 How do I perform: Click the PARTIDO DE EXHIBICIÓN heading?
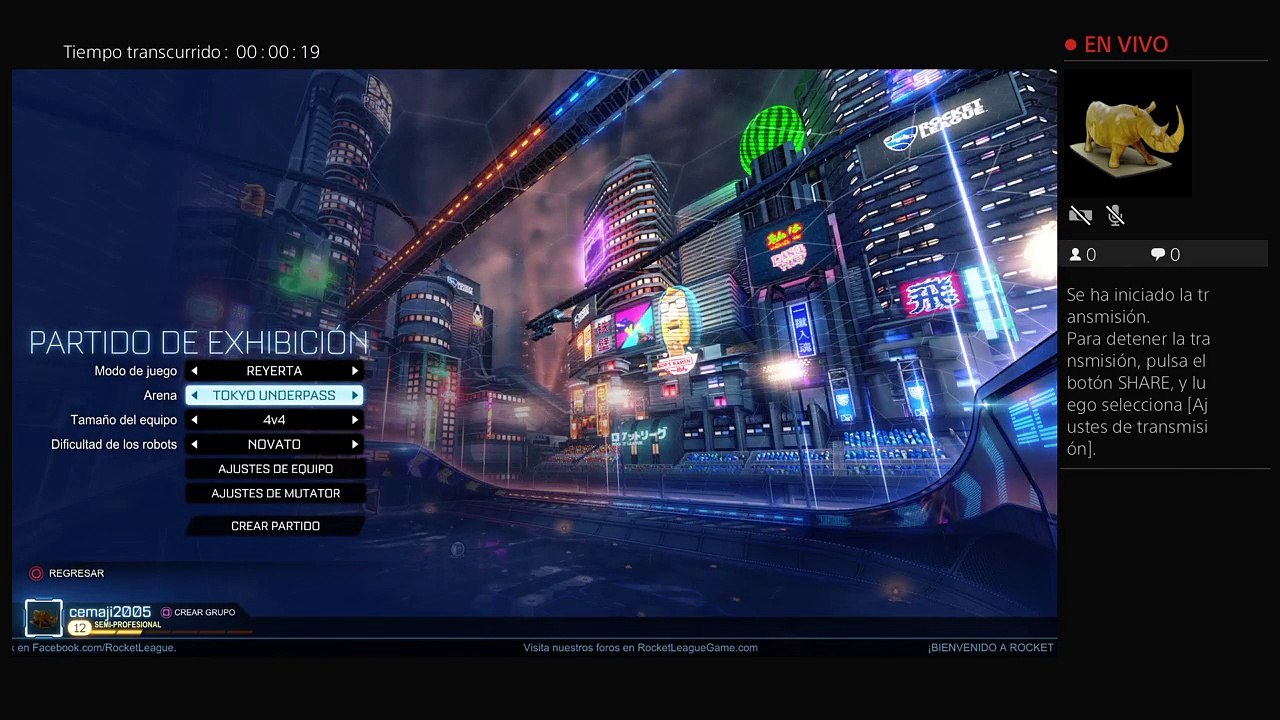point(198,343)
